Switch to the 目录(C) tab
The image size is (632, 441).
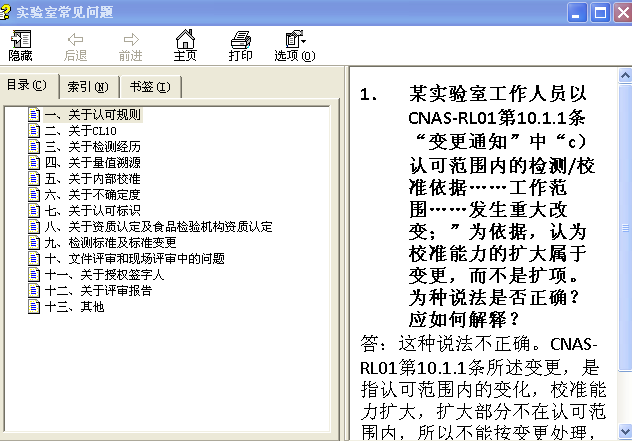[x=27, y=85]
